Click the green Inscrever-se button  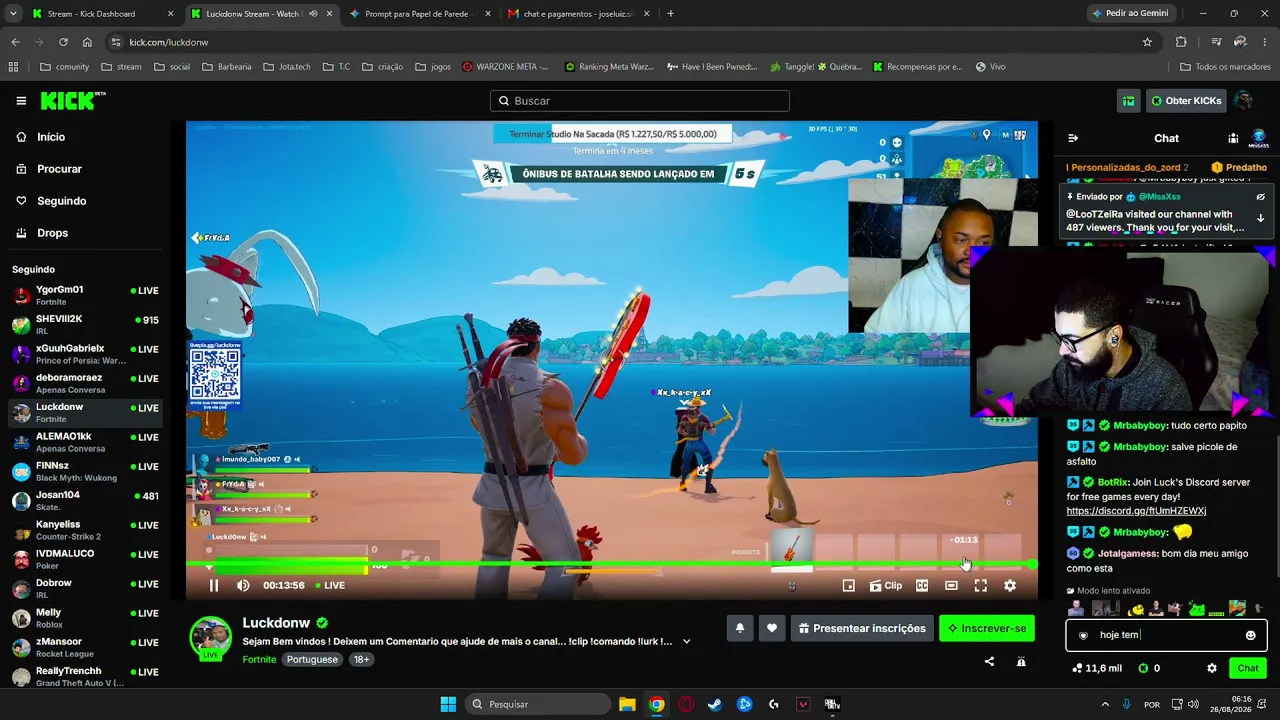[x=987, y=628]
